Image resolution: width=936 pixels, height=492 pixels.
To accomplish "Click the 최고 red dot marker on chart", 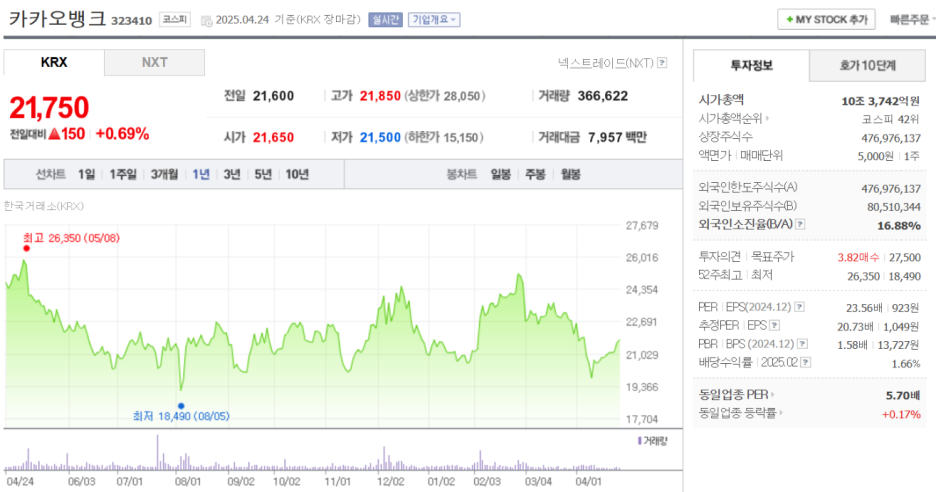I will (x=26, y=248).
